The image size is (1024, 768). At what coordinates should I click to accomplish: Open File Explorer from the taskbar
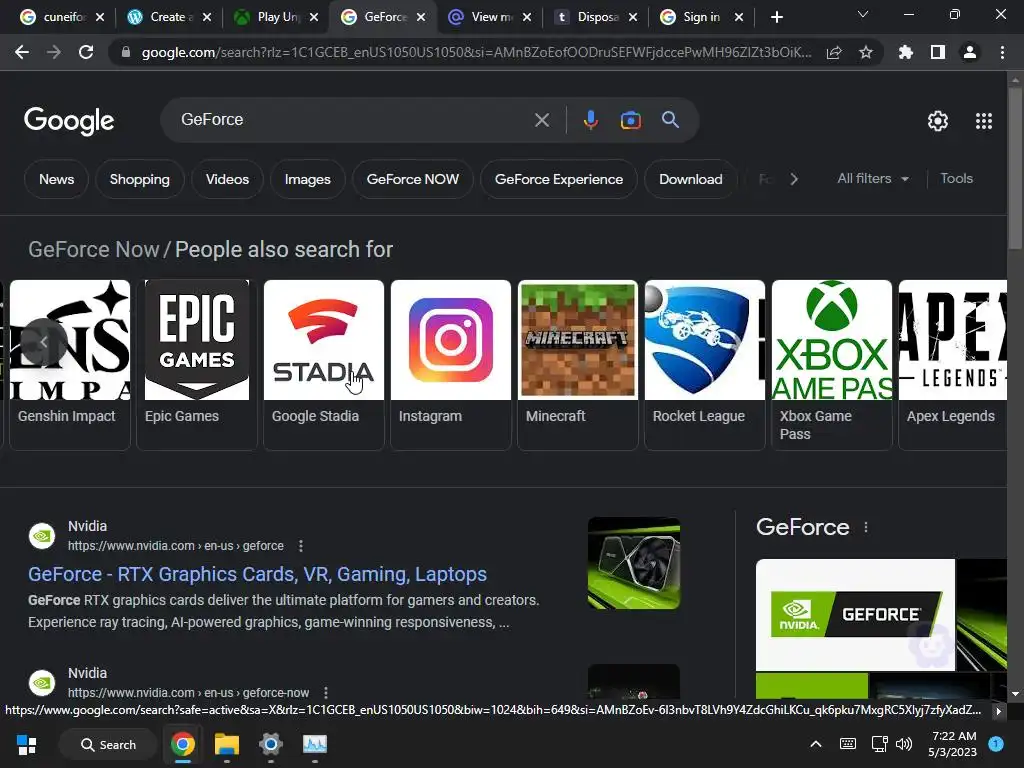coord(227,744)
